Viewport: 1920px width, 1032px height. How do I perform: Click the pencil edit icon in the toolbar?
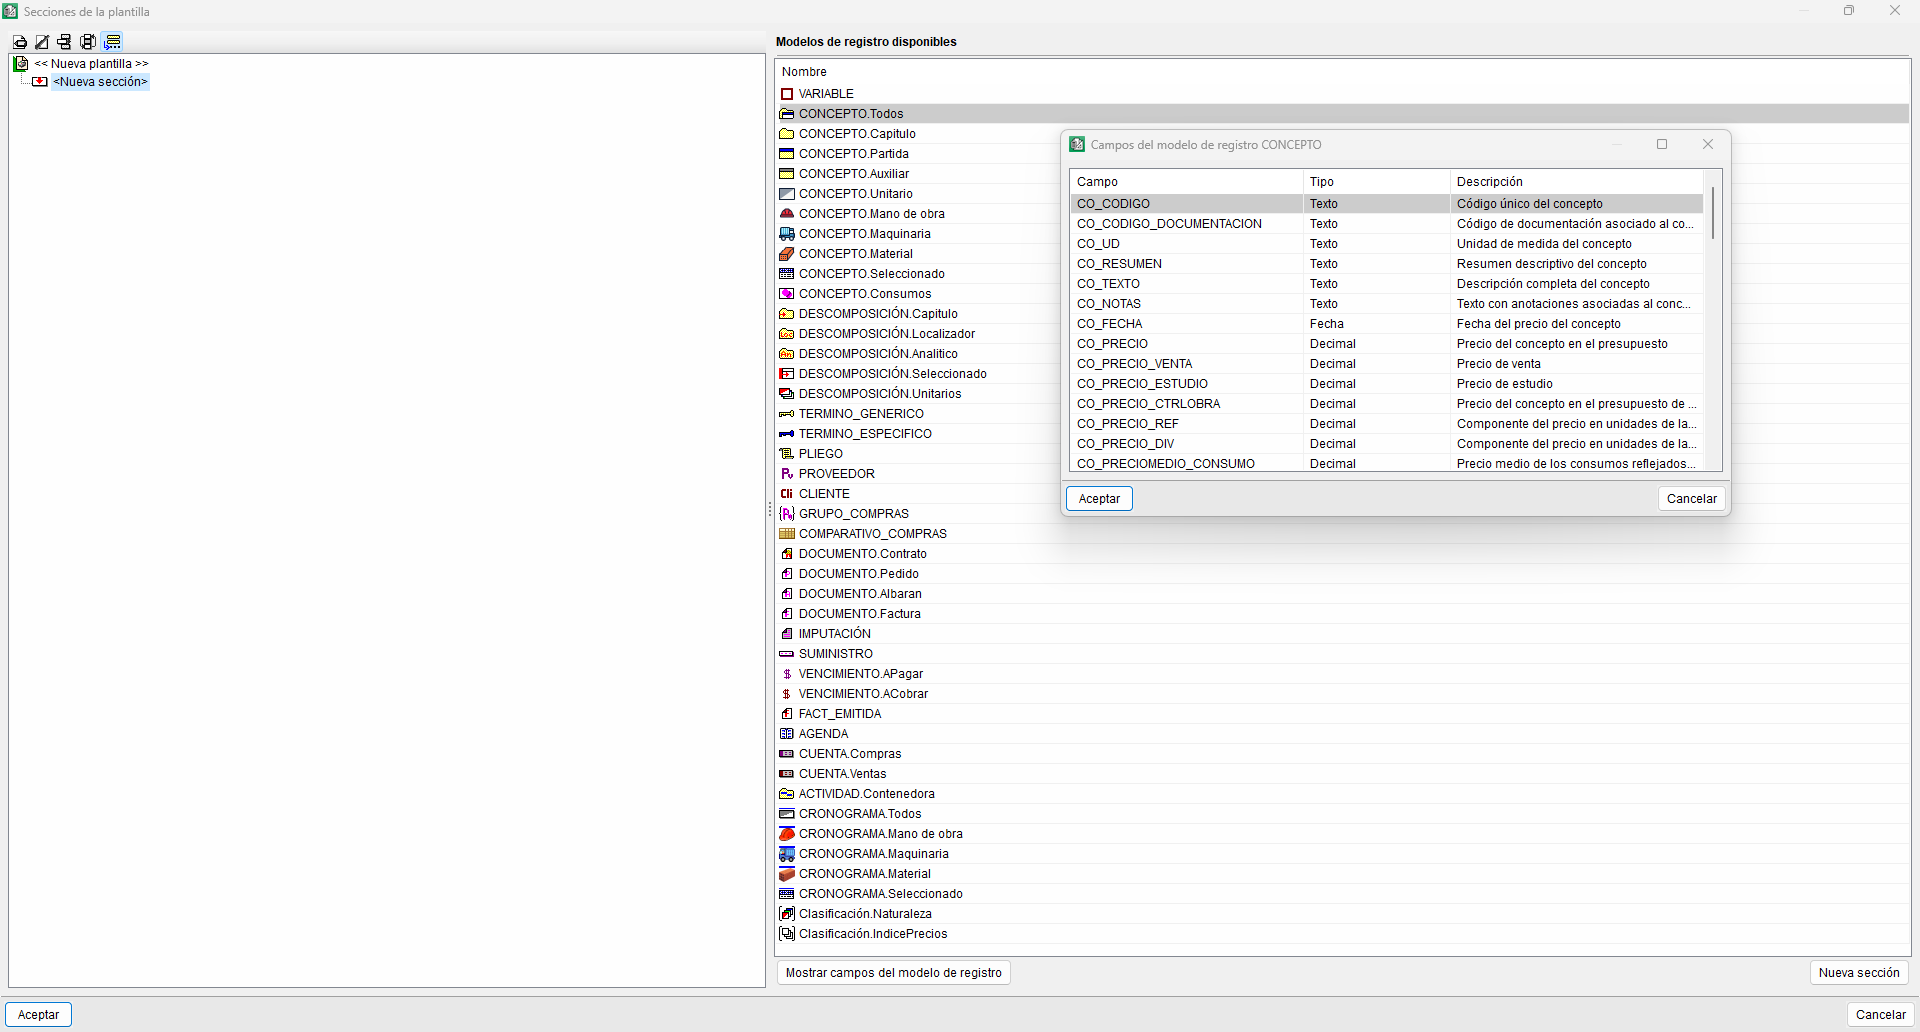(42, 42)
